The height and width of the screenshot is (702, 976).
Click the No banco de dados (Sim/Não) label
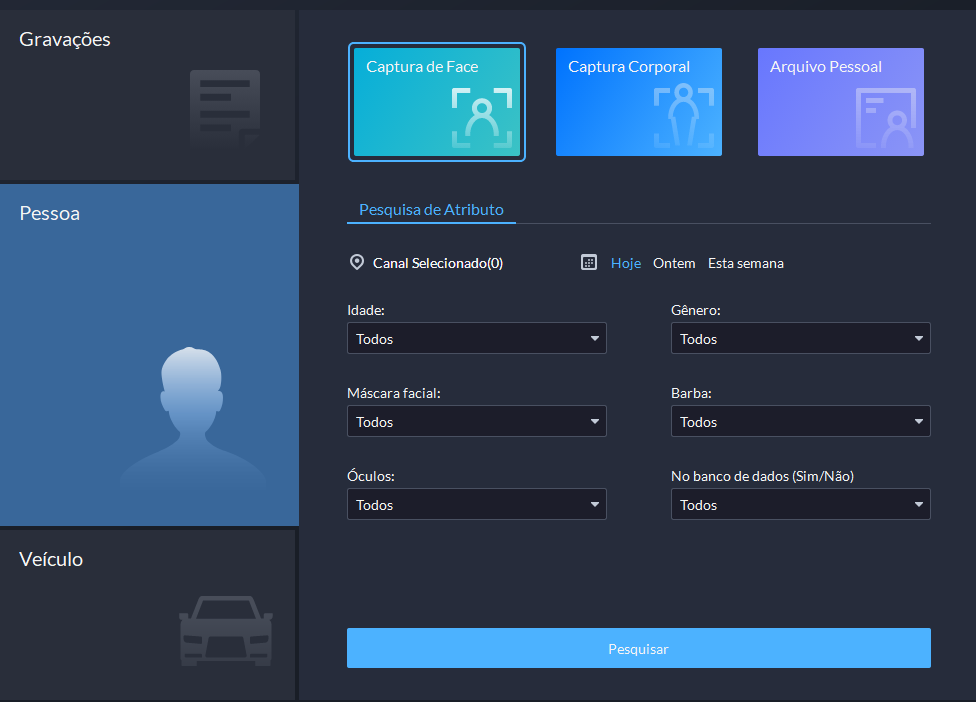click(x=762, y=476)
